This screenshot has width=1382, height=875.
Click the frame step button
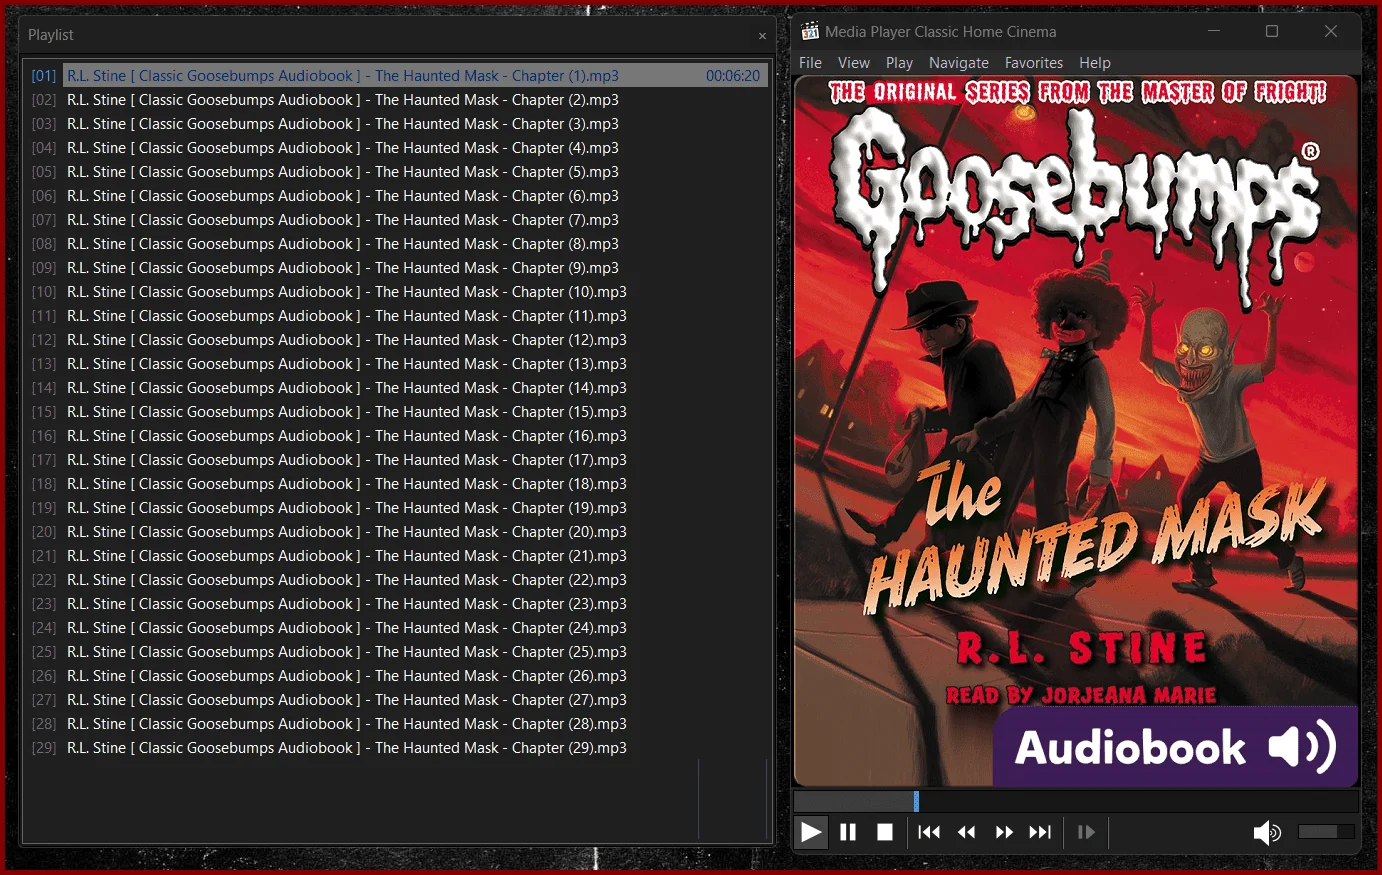[1086, 832]
